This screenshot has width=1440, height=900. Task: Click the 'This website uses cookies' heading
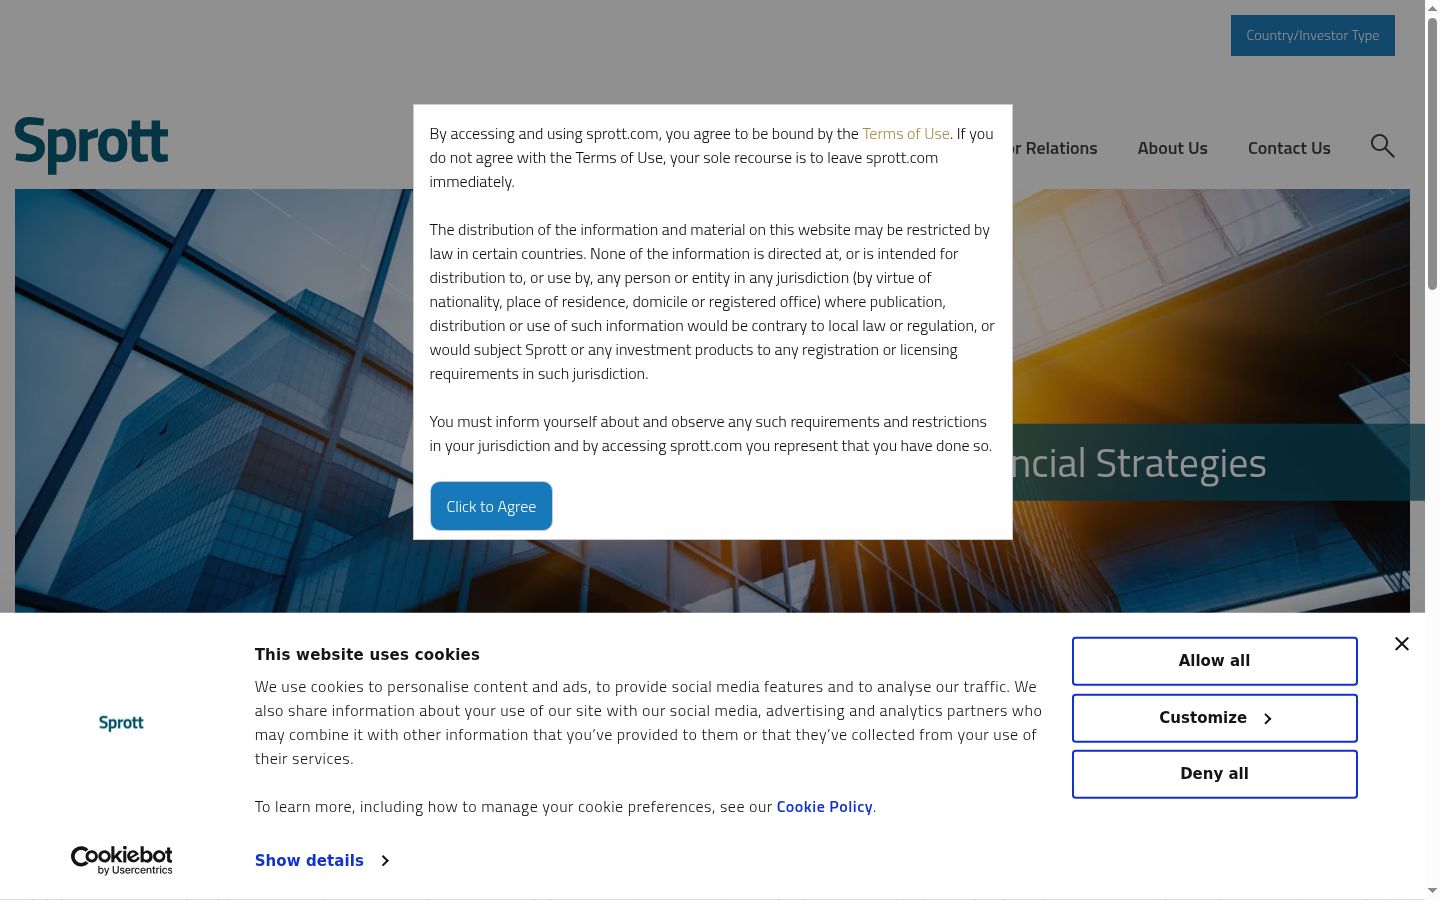click(367, 654)
